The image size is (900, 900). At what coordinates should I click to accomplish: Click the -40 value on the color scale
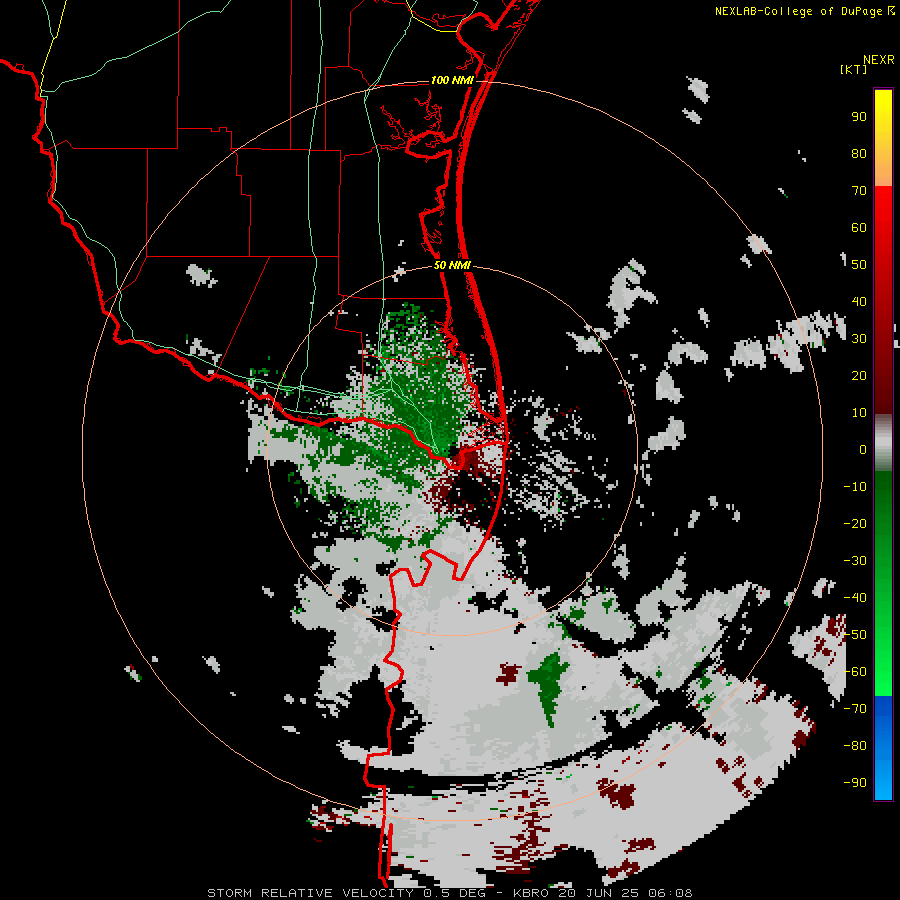tap(855, 598)
